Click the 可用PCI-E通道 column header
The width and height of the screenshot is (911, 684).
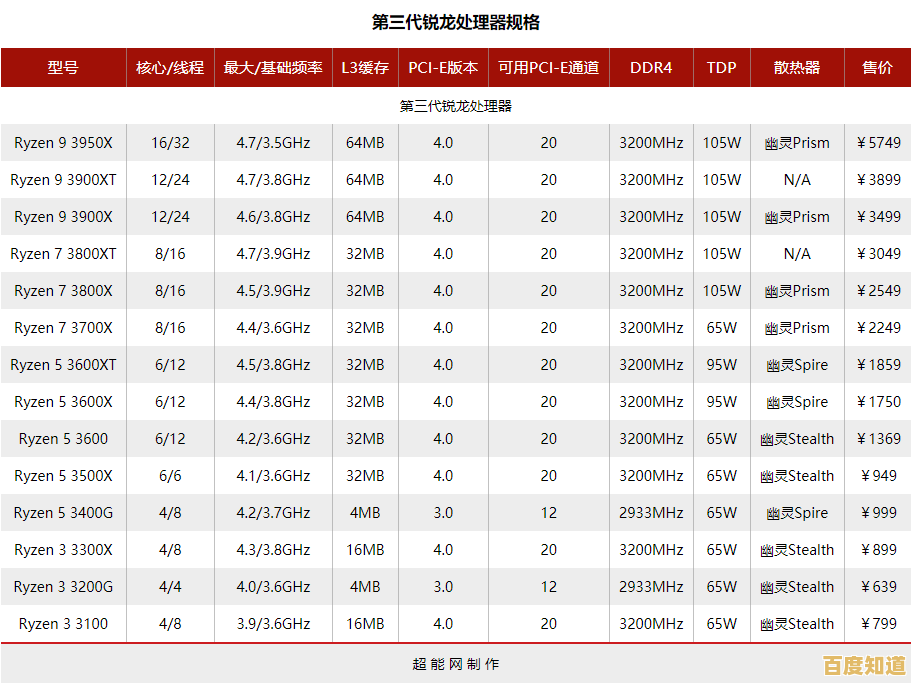[548, 67]
